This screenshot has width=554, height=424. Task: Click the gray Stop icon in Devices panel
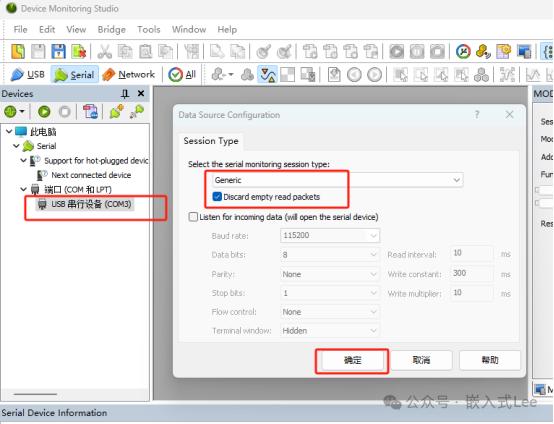65,112
